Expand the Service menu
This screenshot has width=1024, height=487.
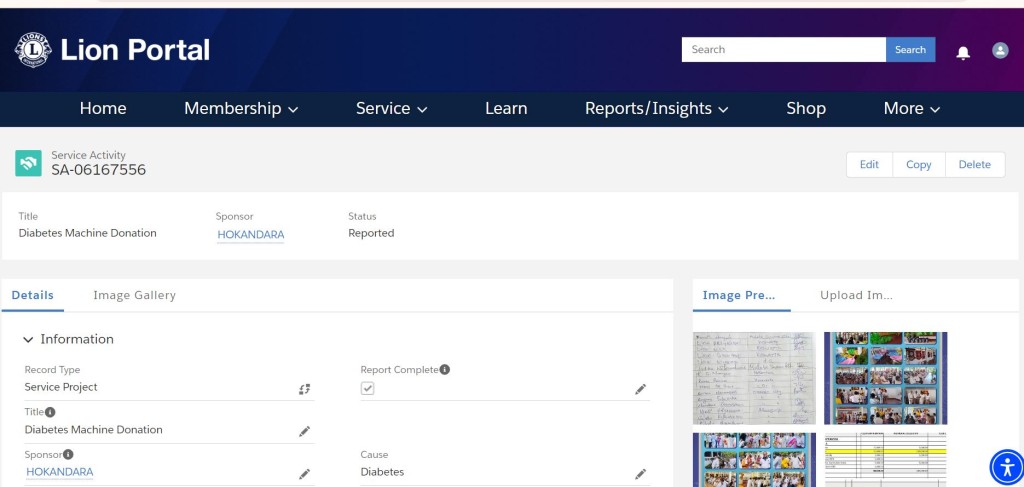(x=391, y=108)
